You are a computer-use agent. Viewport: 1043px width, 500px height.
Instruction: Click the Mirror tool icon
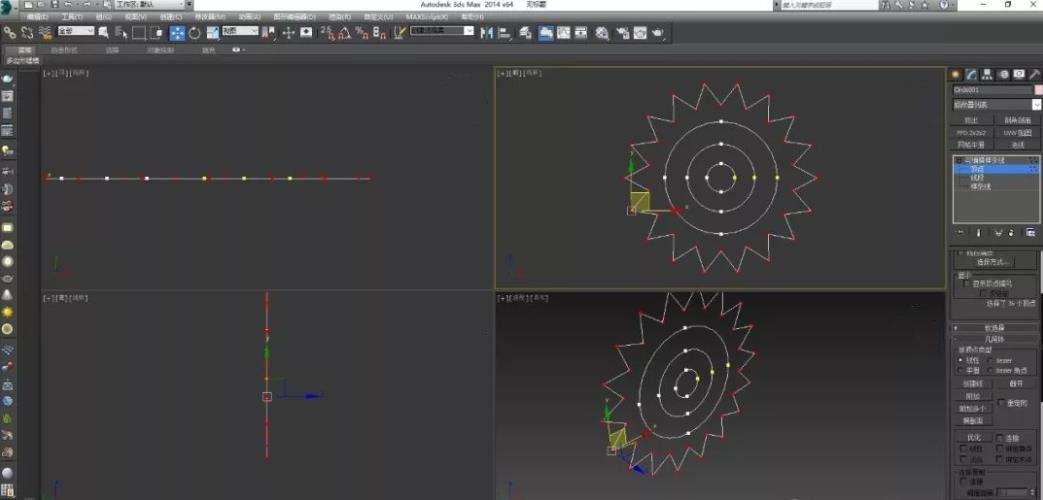(x=488, y=33)
